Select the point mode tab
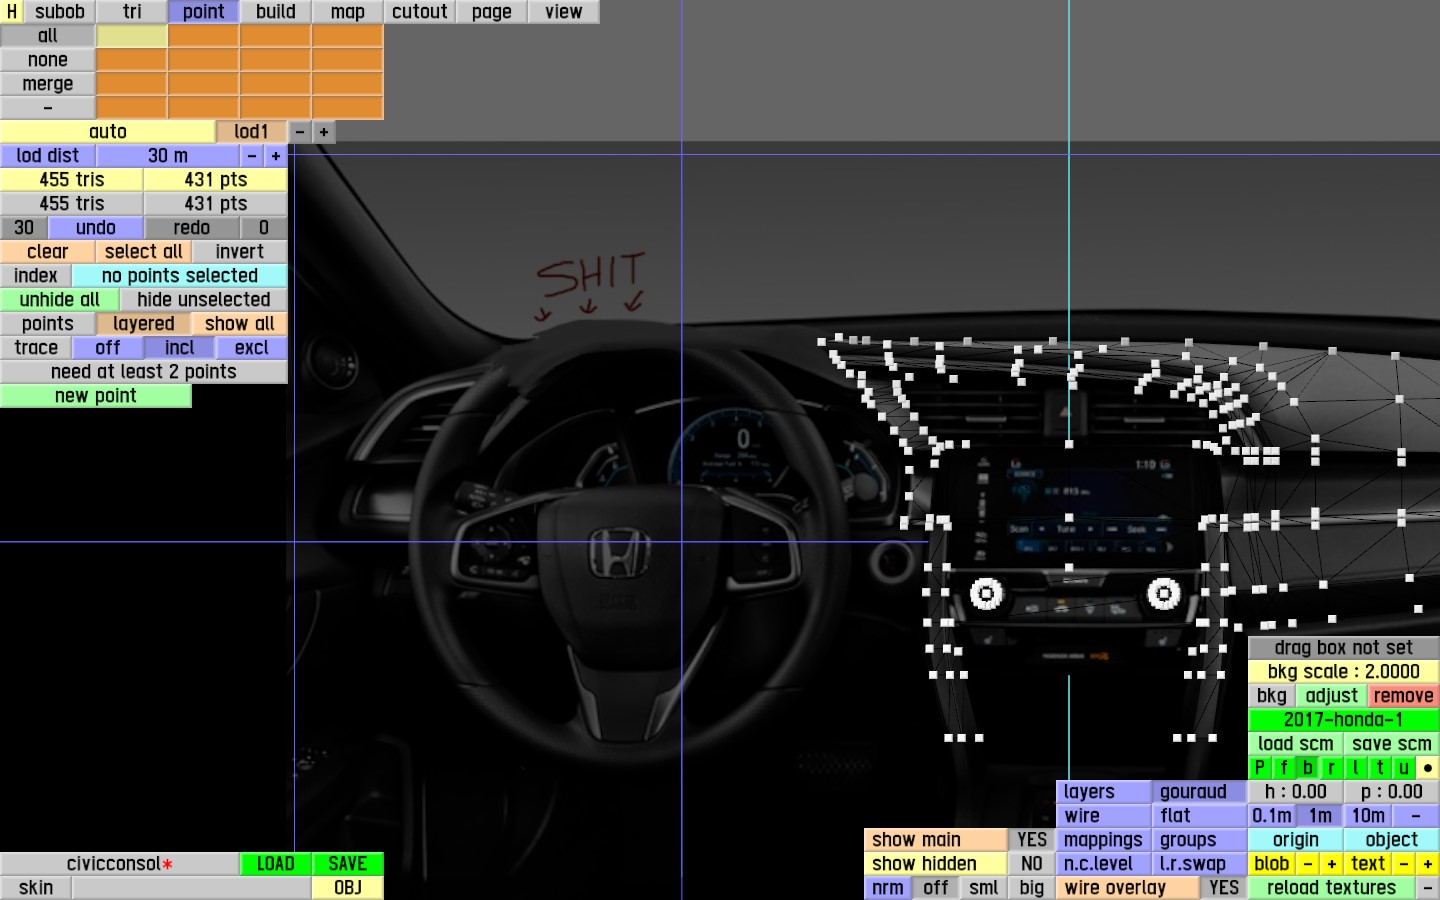 click(x=204, y=12)
